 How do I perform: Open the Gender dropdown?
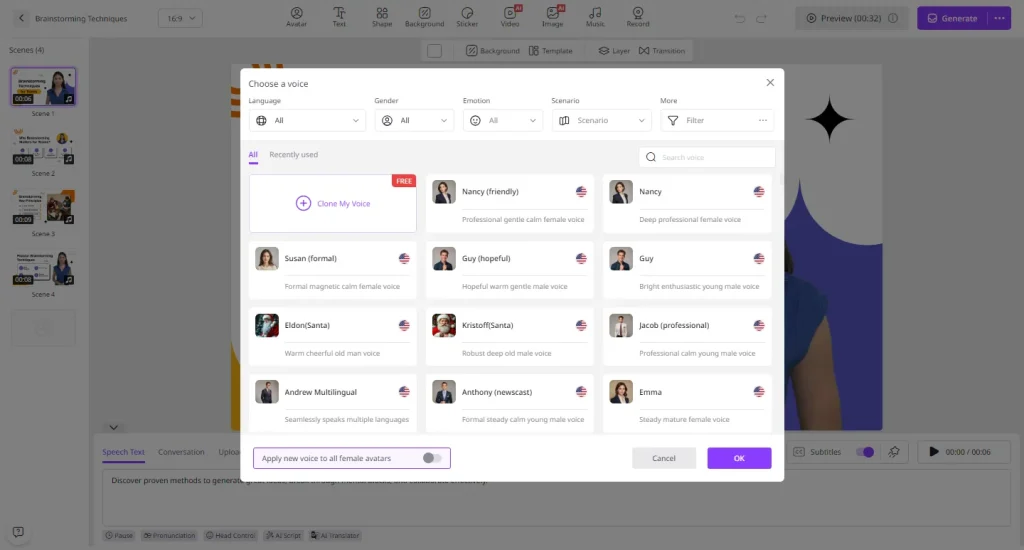pos(414,120)
